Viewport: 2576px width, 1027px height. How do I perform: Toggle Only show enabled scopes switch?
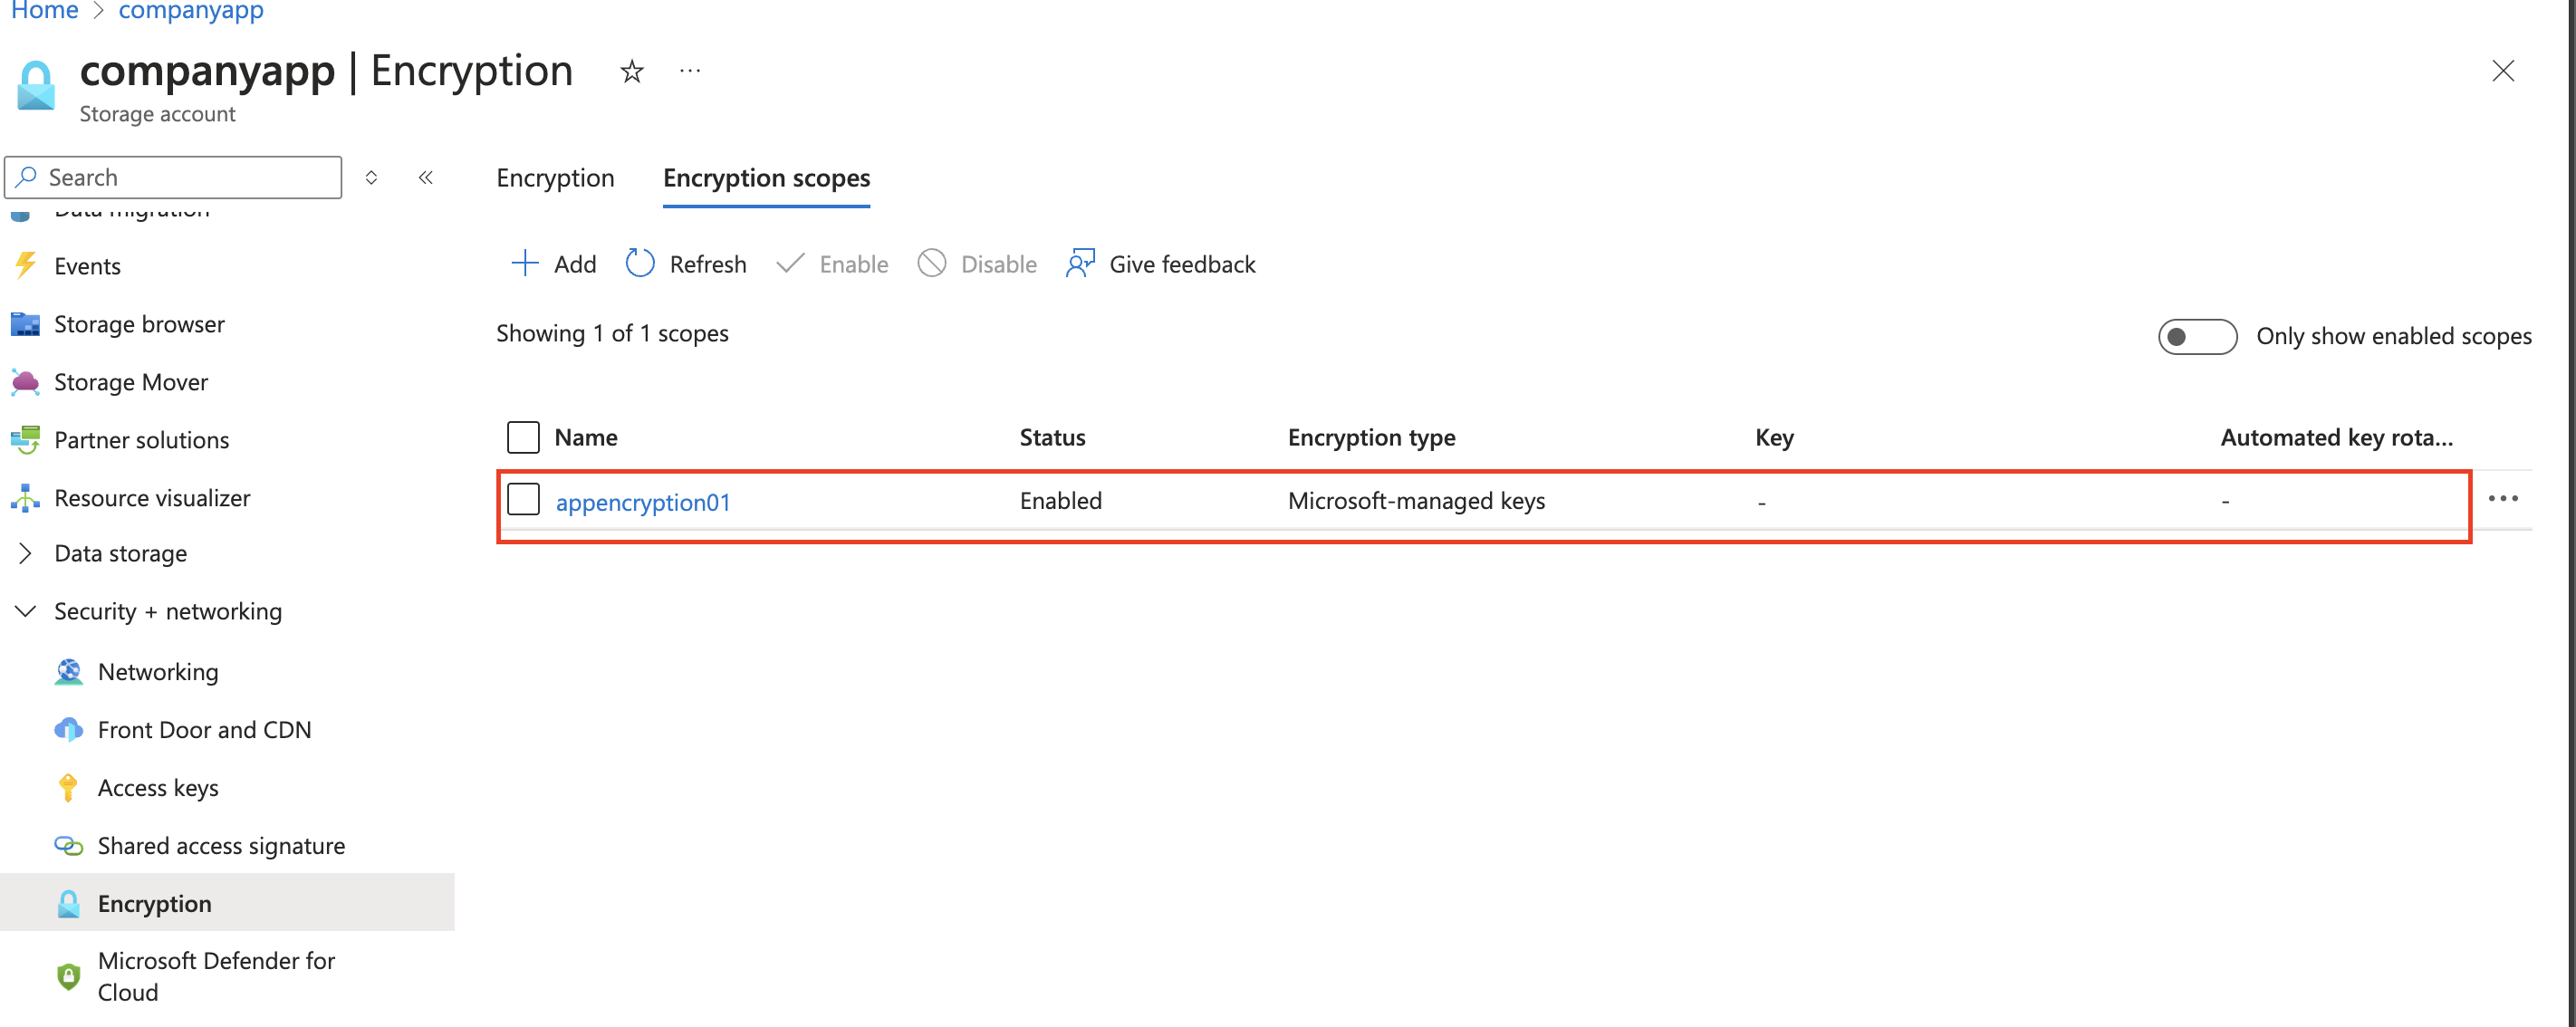2197,336
